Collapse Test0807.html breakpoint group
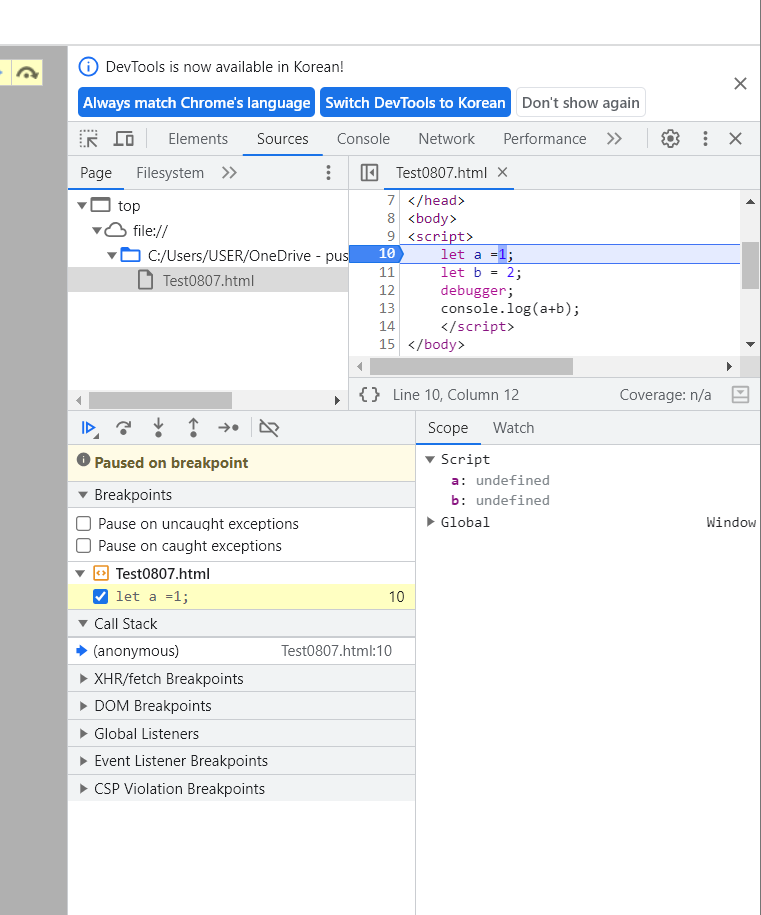This screenshot has width=761, height=915. point(81,574)
